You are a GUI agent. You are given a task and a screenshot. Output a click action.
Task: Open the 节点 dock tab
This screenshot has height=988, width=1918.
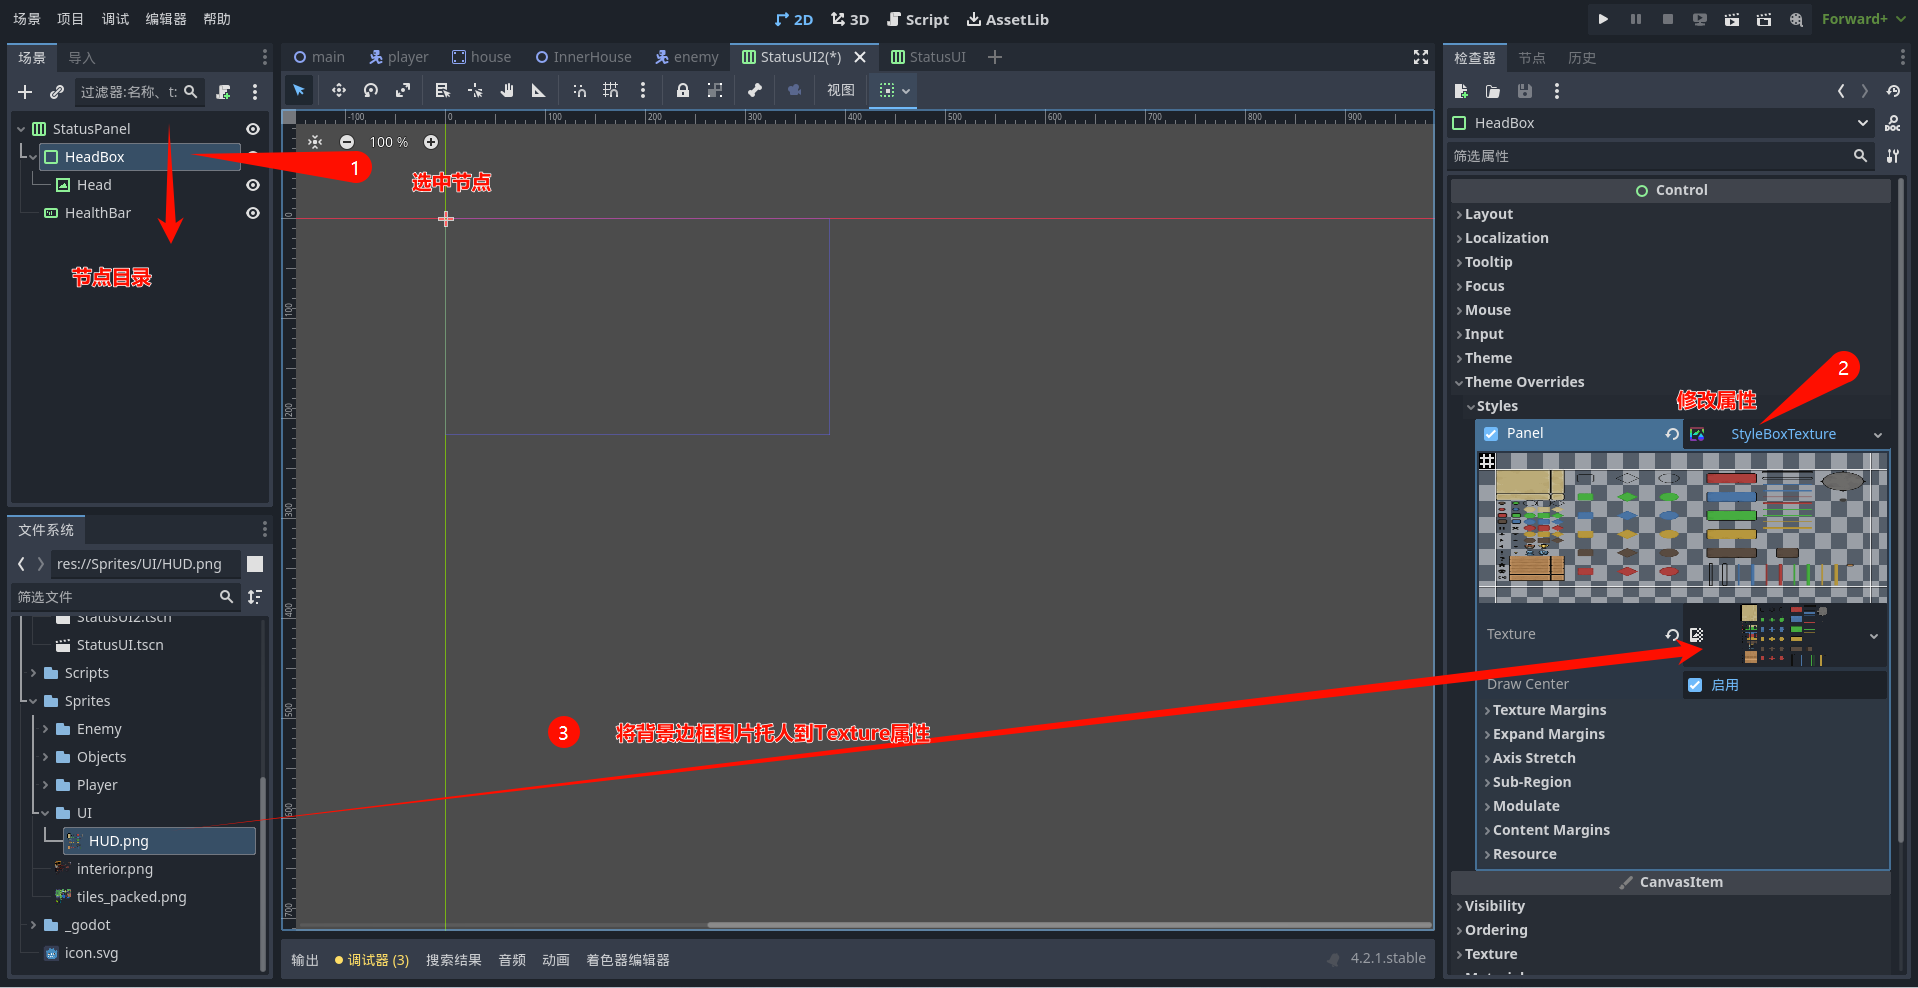[x=1532, y=58]
